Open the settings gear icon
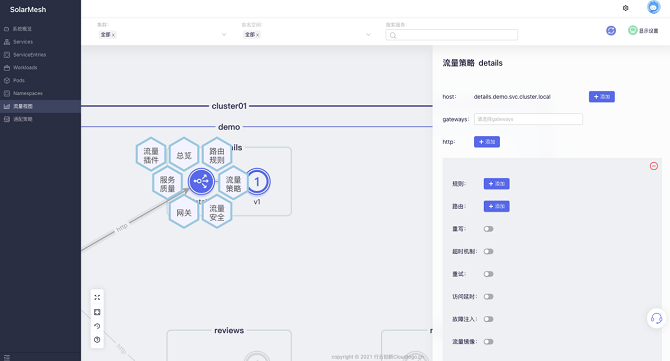This screenshot has height=361, width=670. click(626, 8)
